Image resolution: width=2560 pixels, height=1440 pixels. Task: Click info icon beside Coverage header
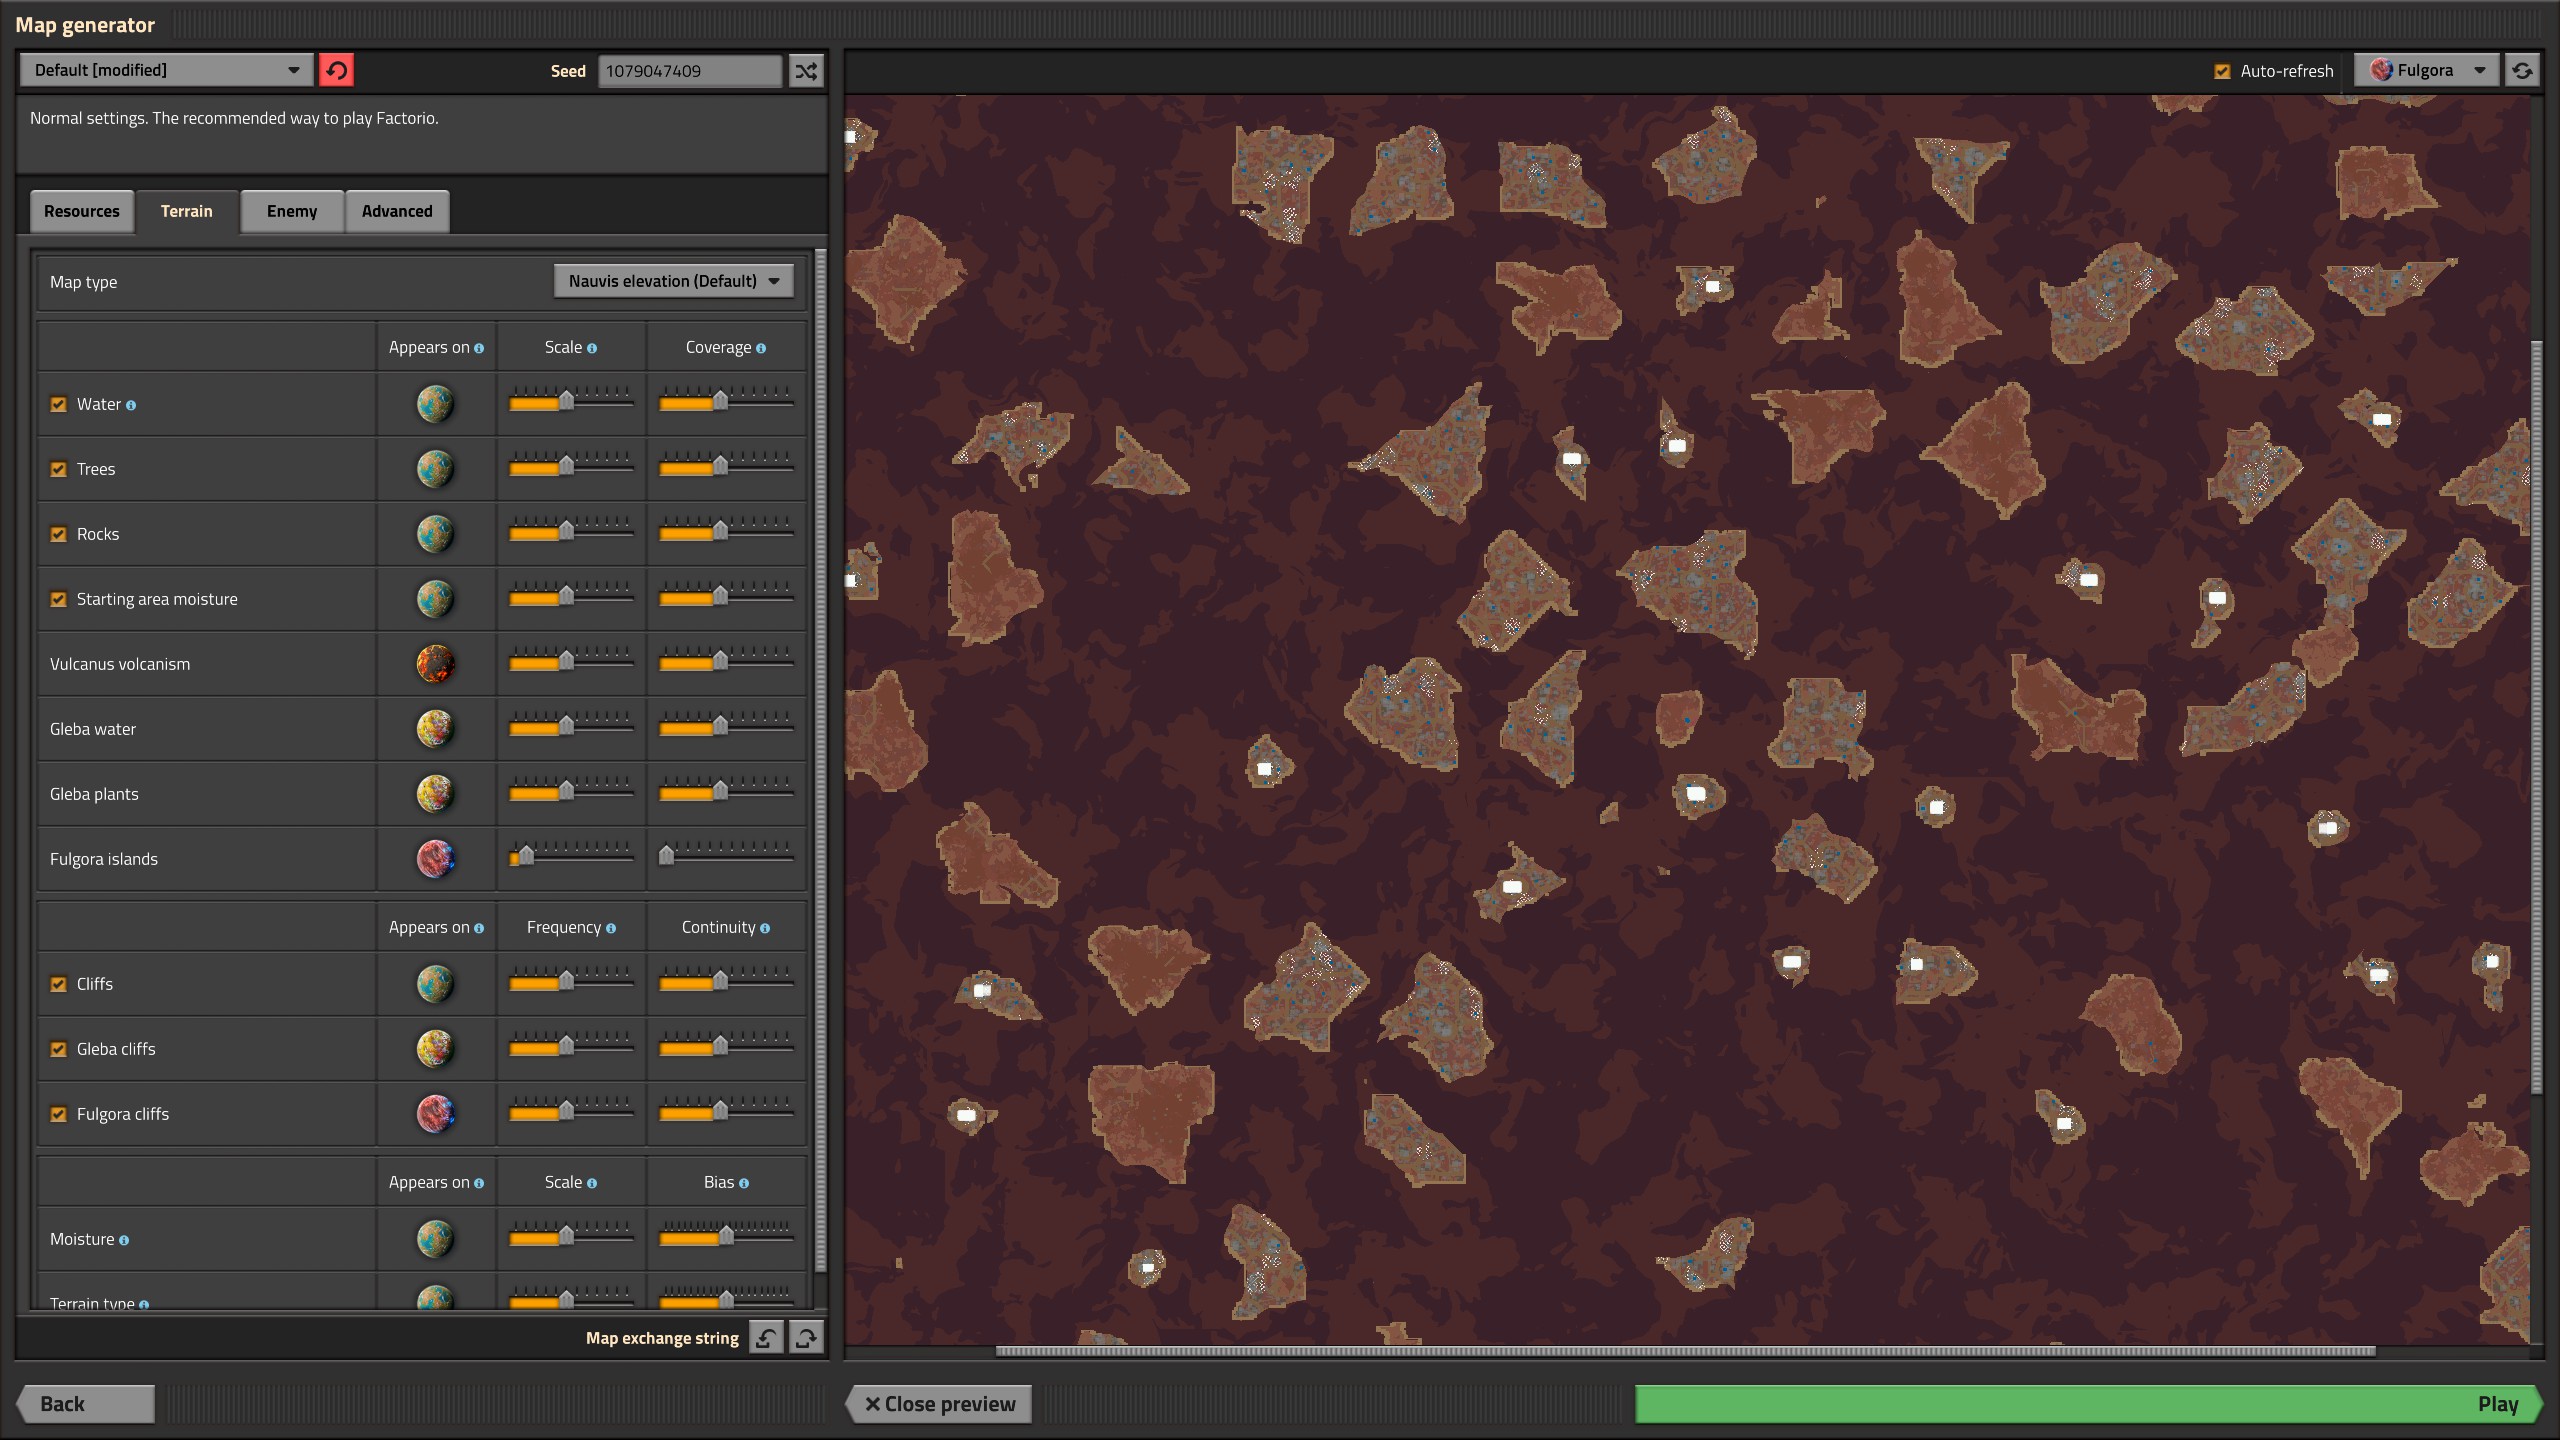click(x=761, y=348)
